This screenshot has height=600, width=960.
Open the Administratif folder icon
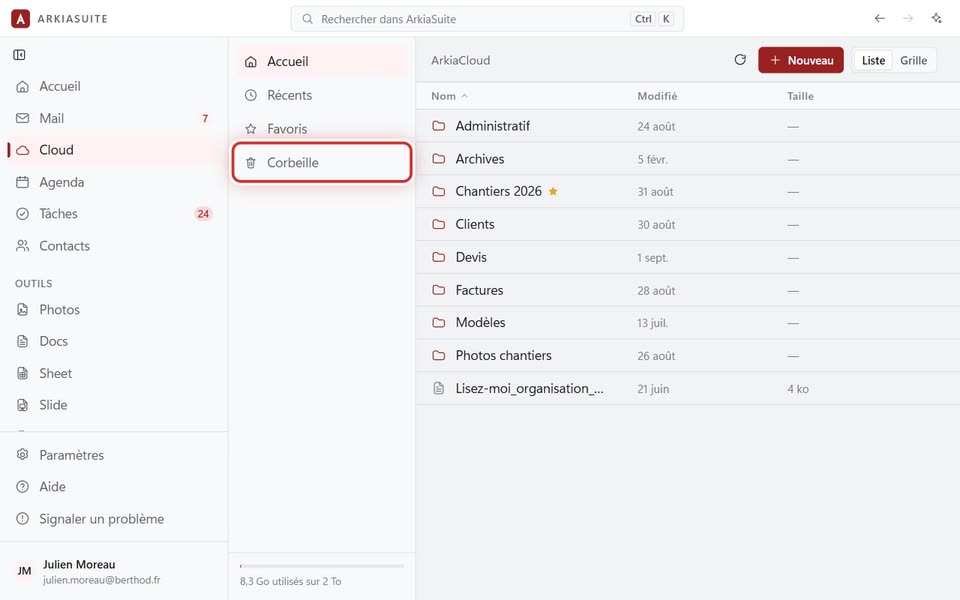(438, 126)
